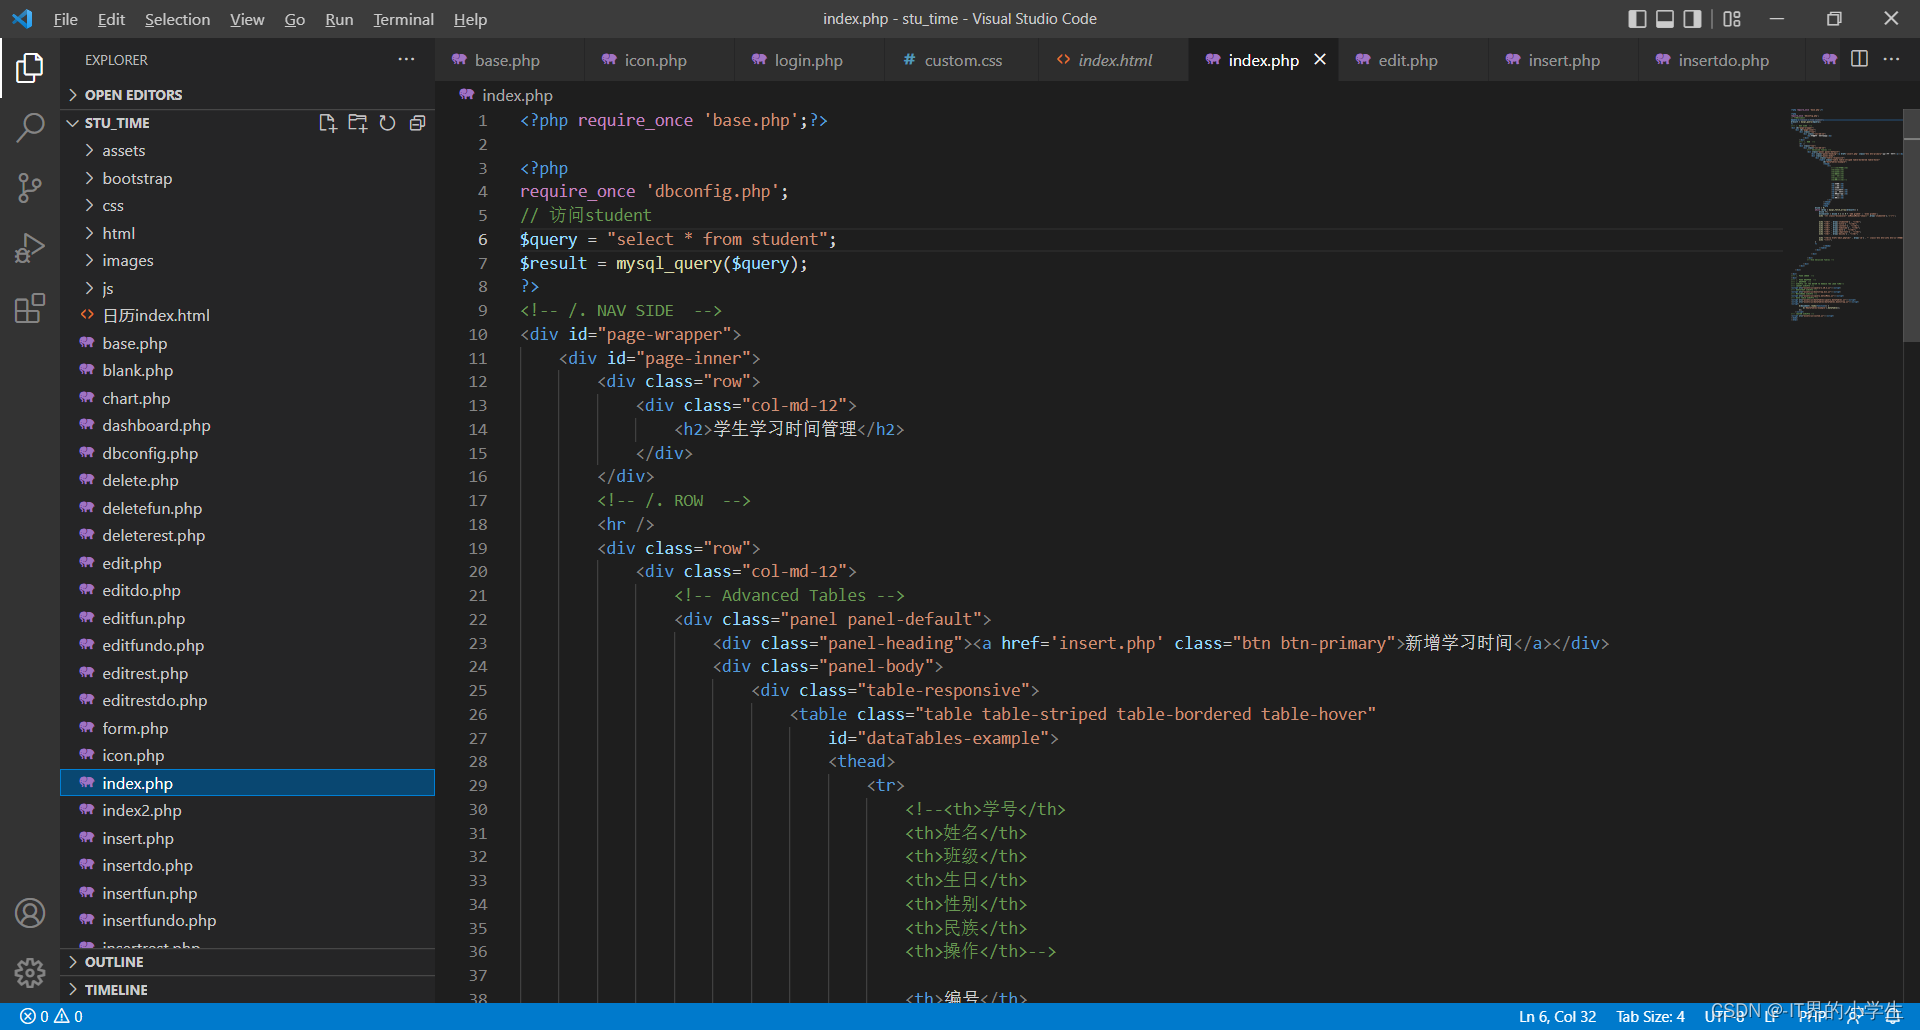Expand the TIMELINE section
This screenshot has height=1030, width=1920.
click(248, 990)
